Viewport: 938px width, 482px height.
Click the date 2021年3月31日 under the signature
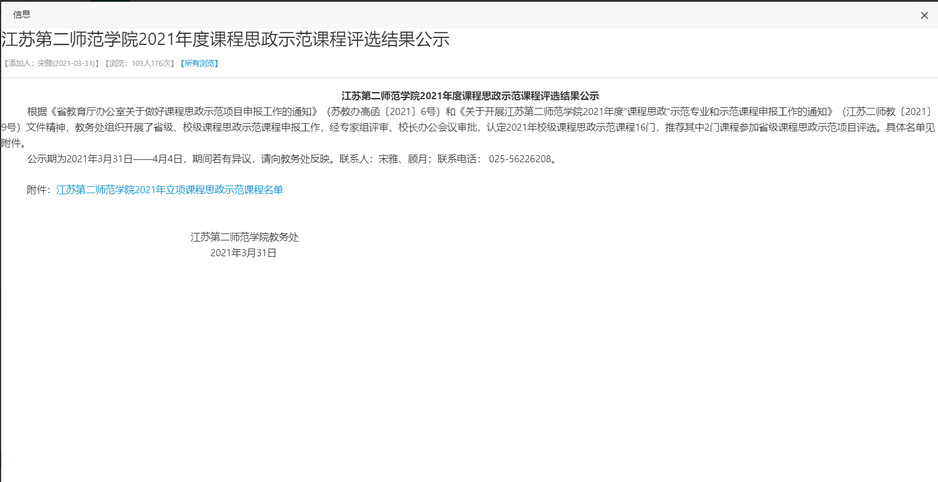coord(243,253)
